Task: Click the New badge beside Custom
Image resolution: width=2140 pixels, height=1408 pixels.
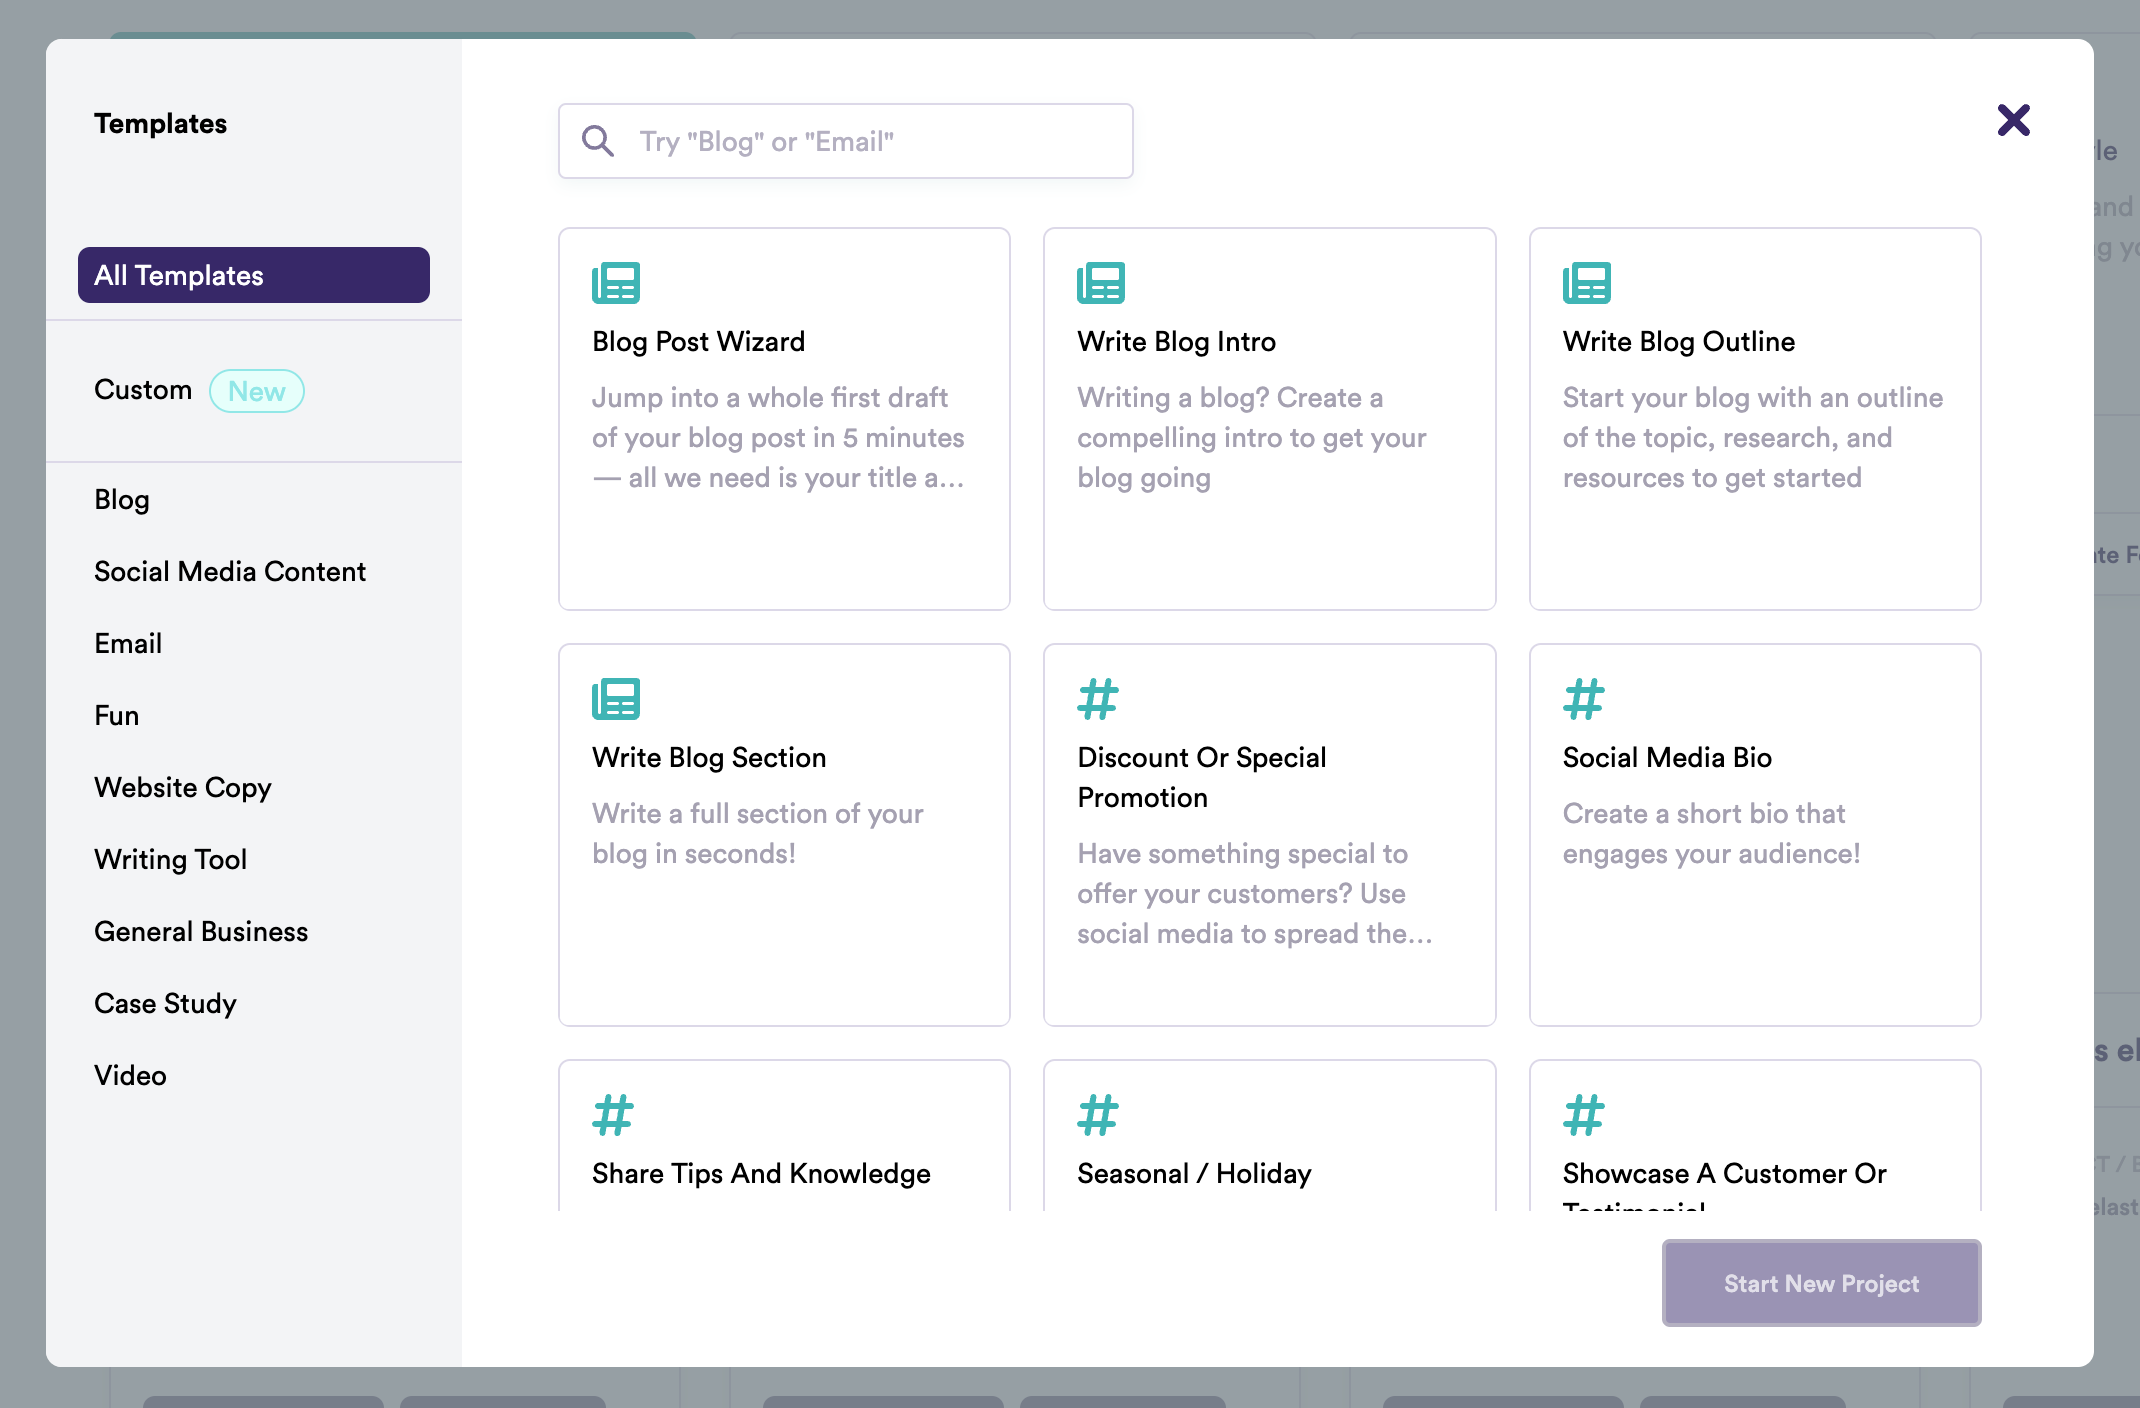Action: click(x=257, y=391)
